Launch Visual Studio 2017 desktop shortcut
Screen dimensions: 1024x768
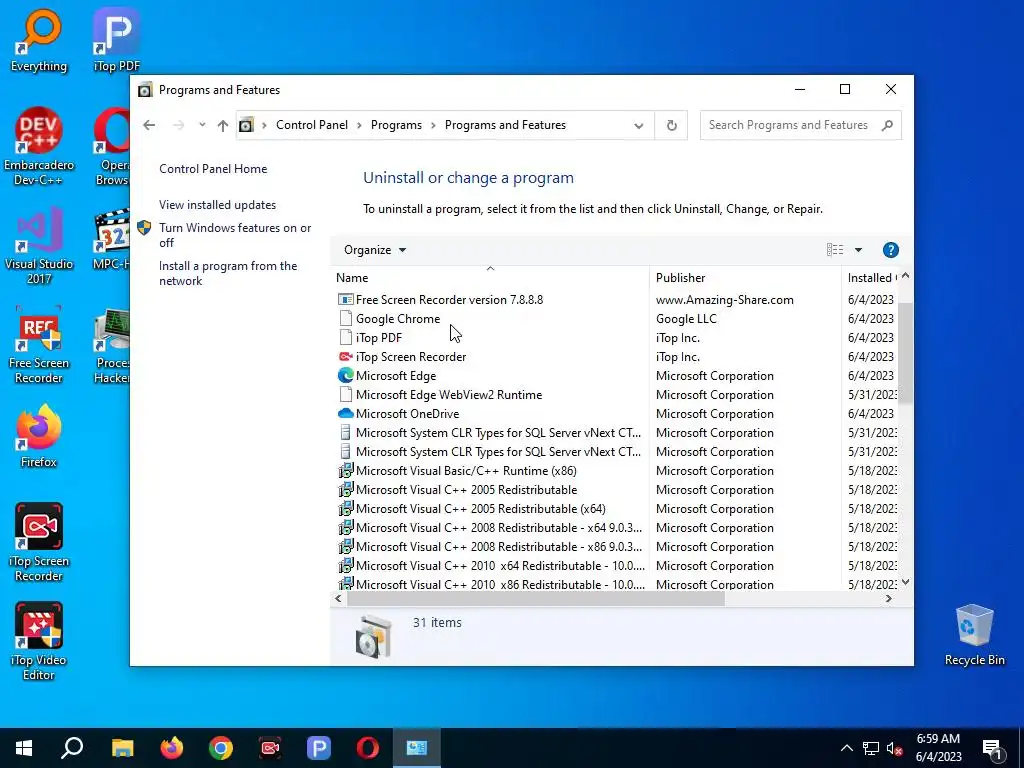click(39, 246)
